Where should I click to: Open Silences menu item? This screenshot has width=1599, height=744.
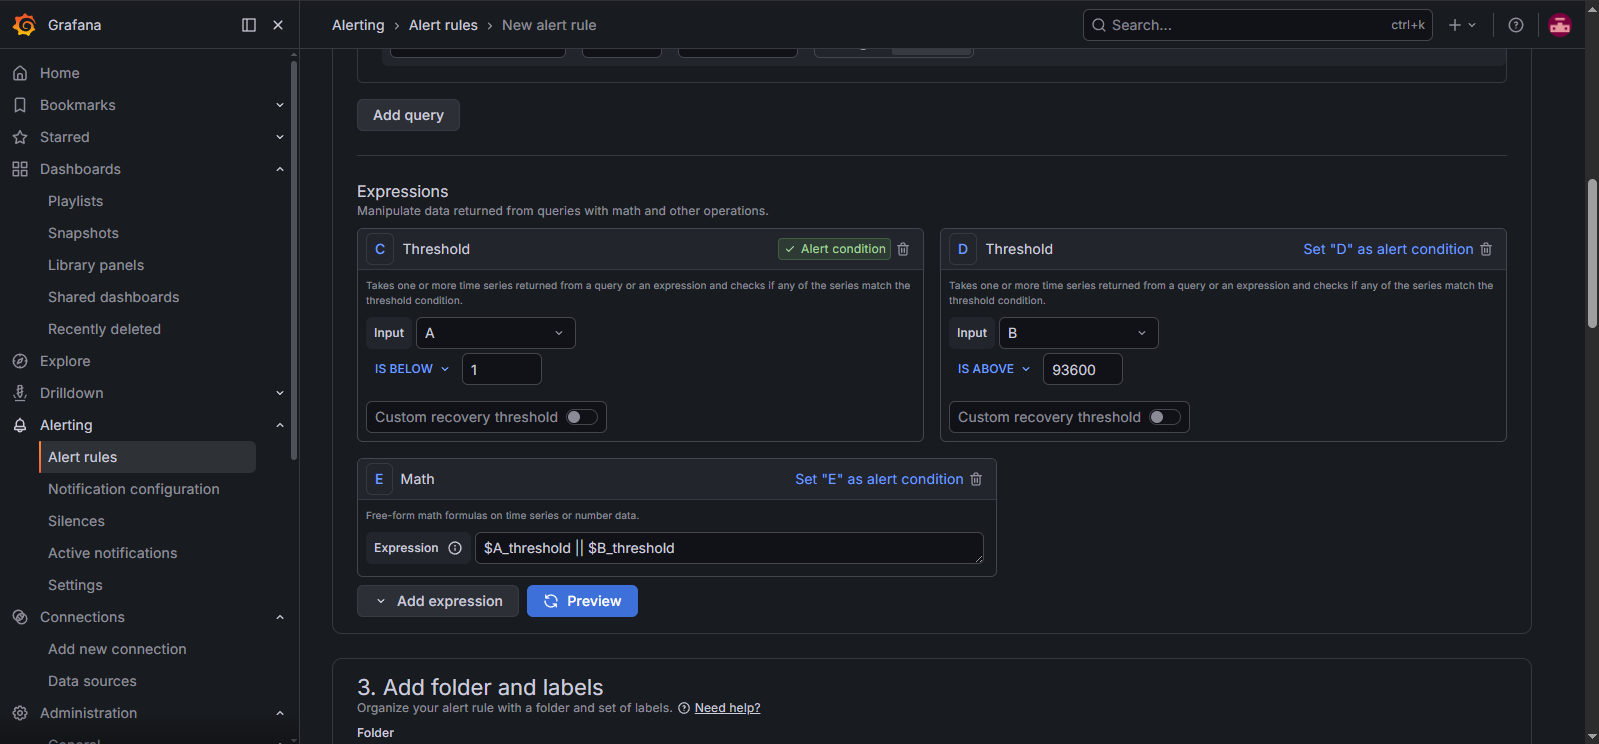pos(76,521)
